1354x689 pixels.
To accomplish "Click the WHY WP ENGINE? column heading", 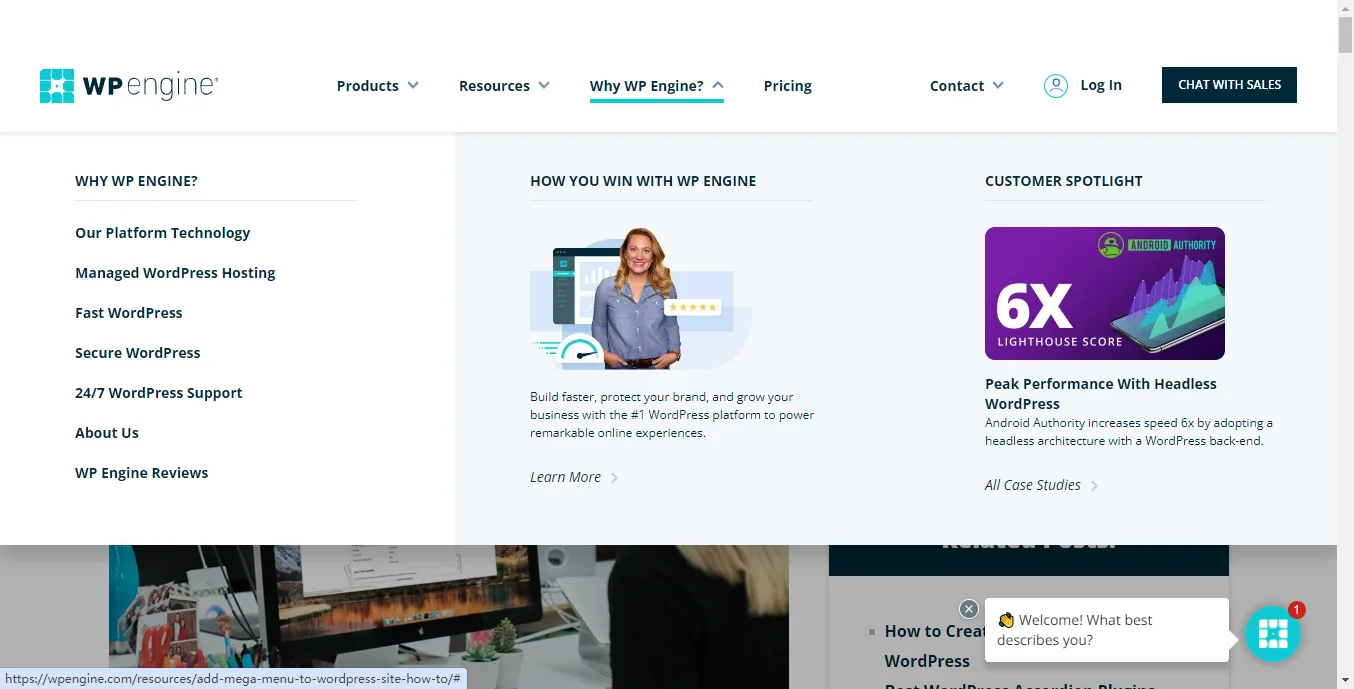I will 136,181.
